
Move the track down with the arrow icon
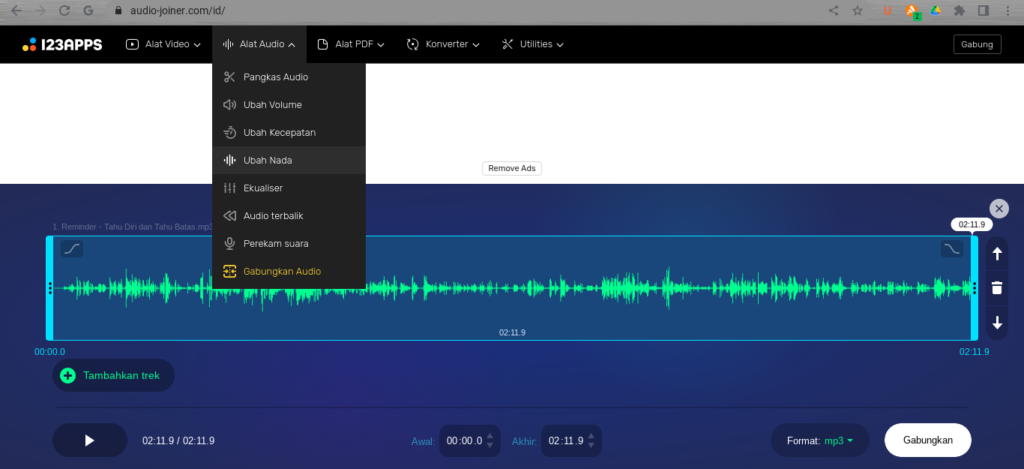(997, 323)
